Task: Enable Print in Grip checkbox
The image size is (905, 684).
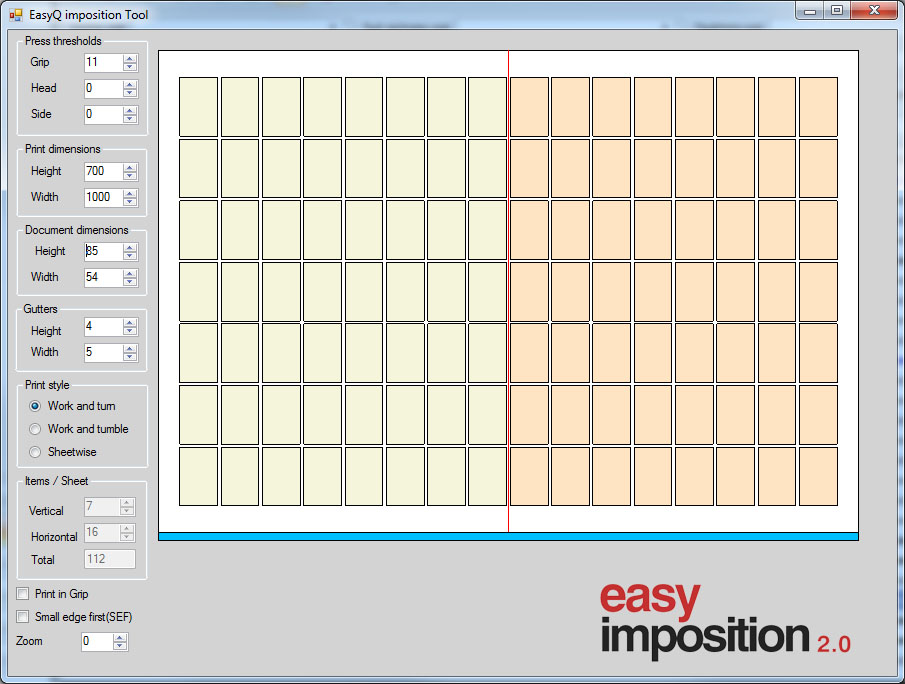Action: pos(23,594)
